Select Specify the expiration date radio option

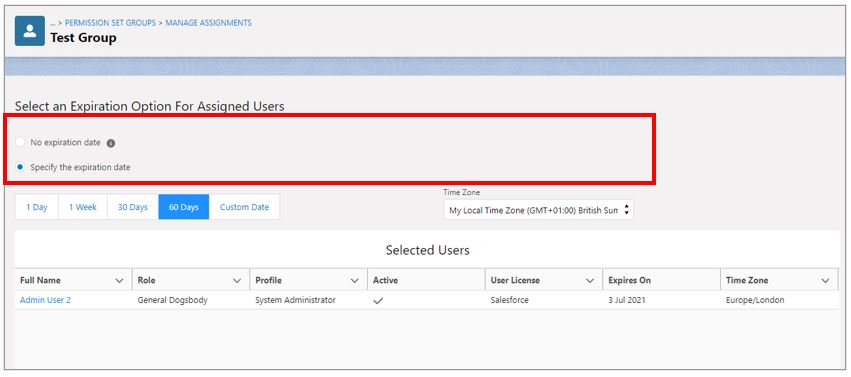tap(20, 168)
